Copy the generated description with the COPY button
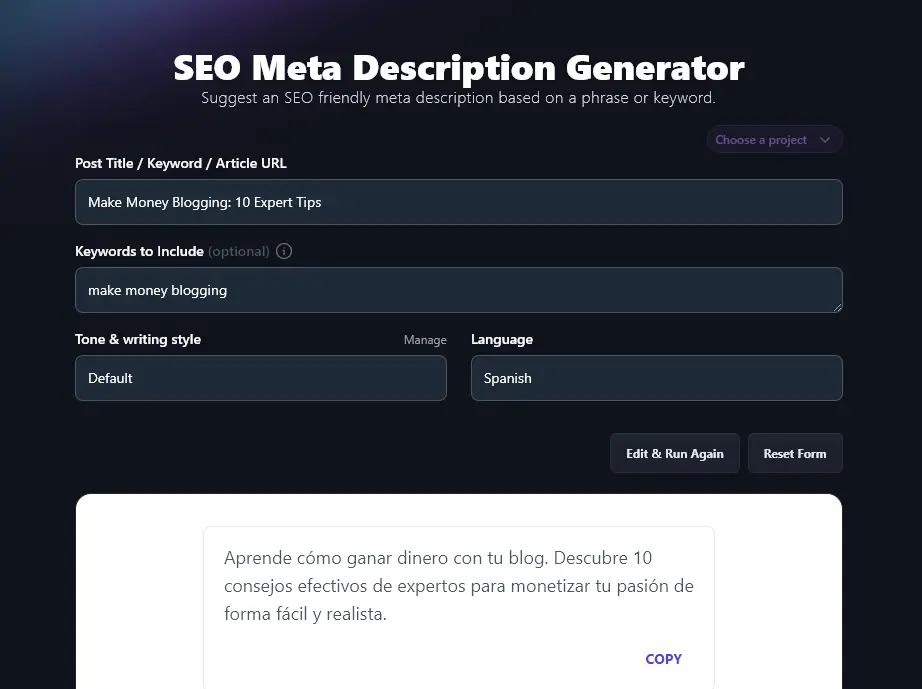The height and width of the screenshot is (689, 922). click(x=663, y=659)
